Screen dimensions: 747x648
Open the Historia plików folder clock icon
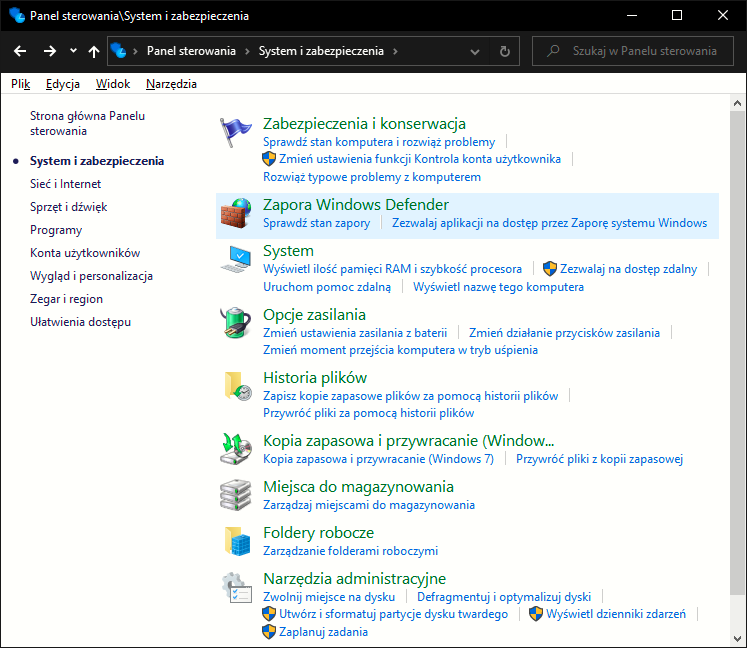tap(237, 385)
